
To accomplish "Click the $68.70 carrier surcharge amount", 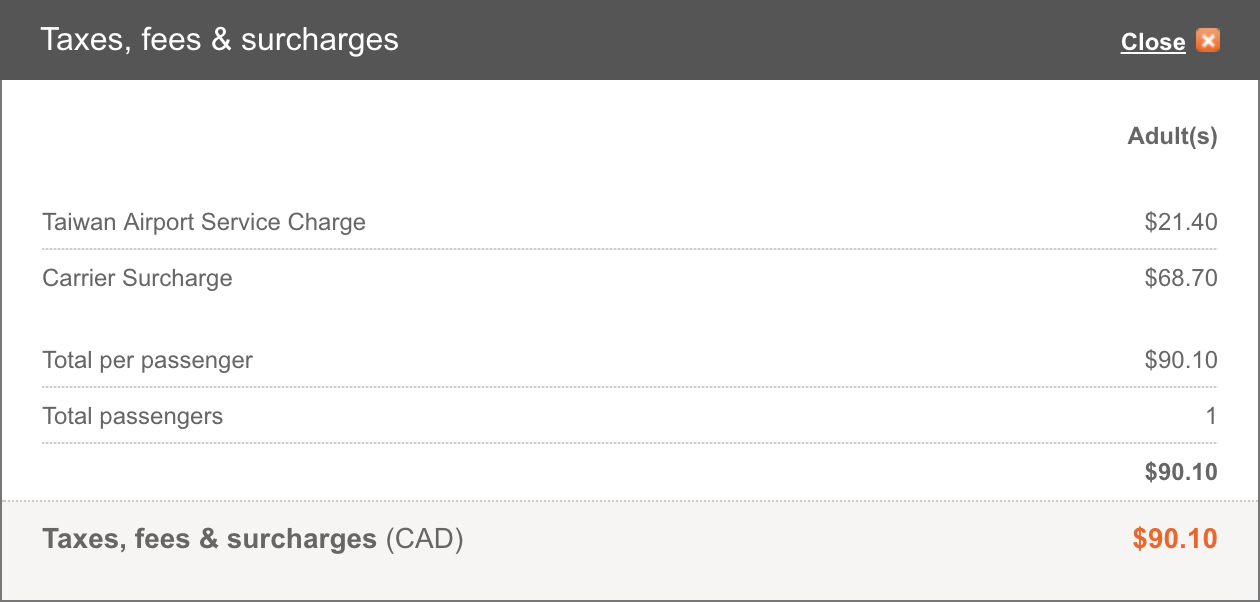I will click(1181, 278).
